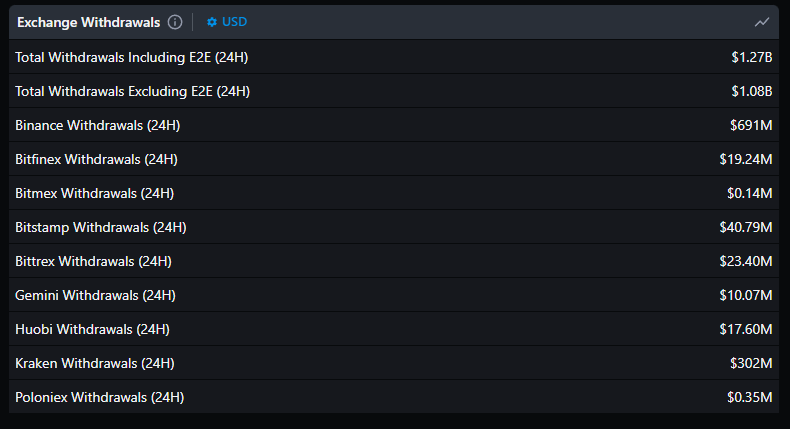Click the info icon beside Exchange Withdrawals

(x=175, y=22)
